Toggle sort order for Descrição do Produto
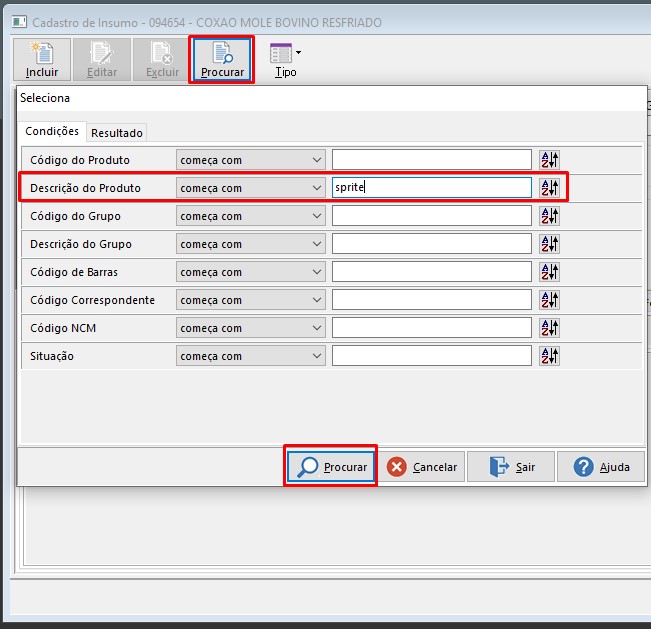This screenshot has height=629, width=651. [550, 188]
